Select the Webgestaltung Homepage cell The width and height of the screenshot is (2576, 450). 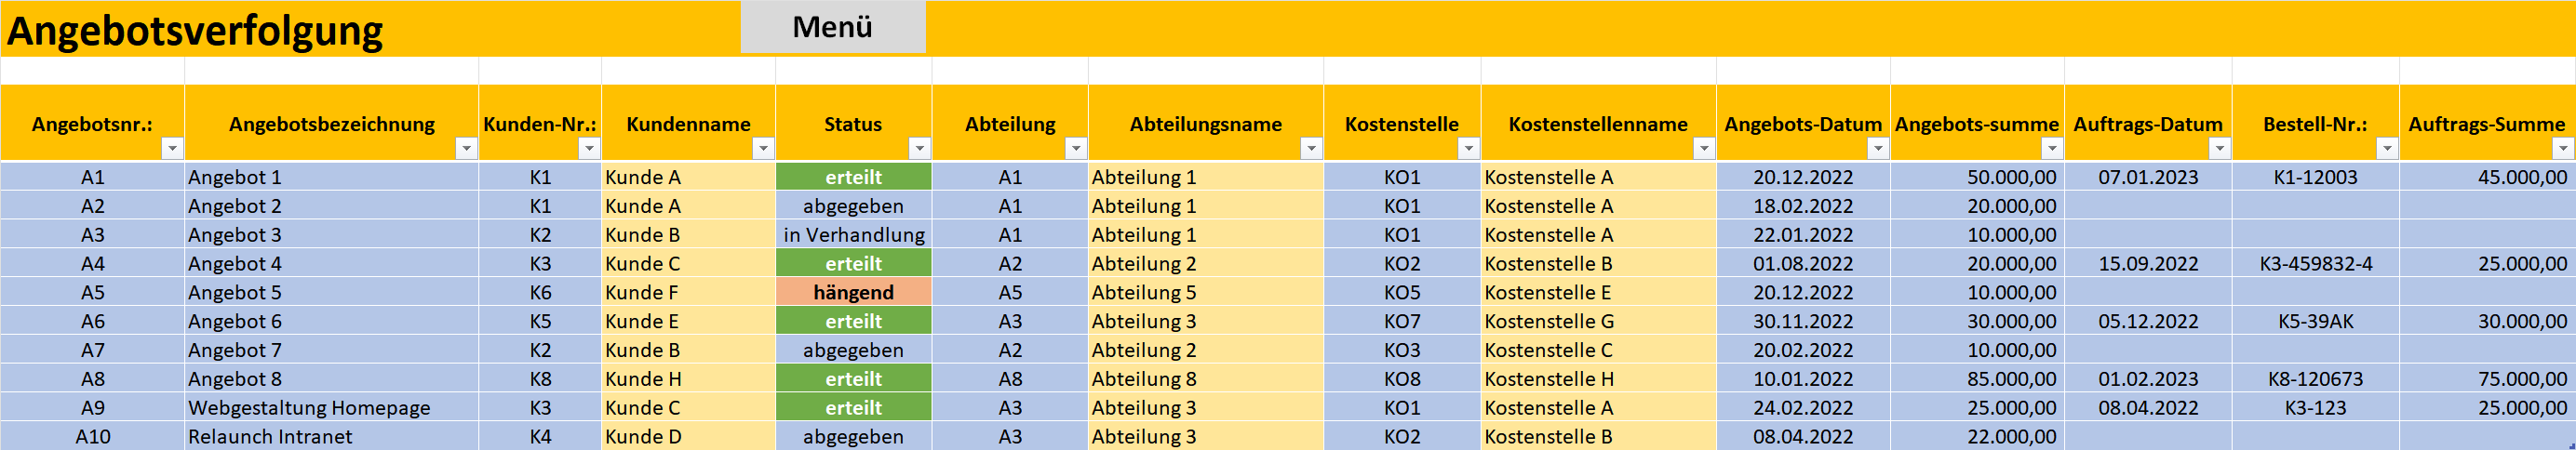[331, 408]
